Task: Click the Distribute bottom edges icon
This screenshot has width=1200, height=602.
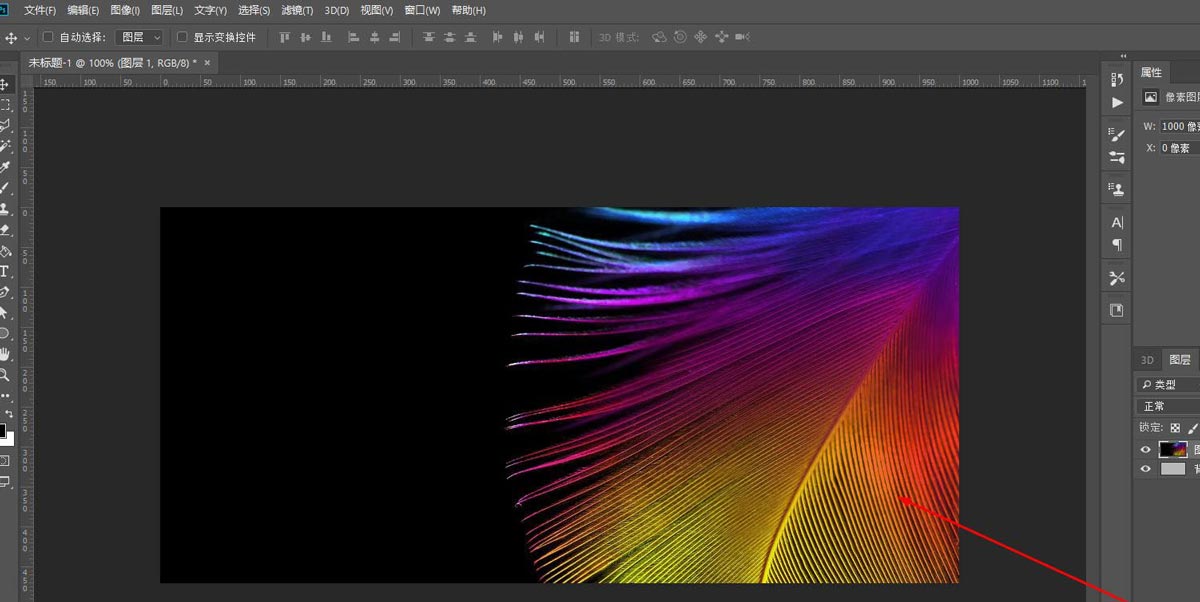Action: pyautogui.click(x=470, y=37)
